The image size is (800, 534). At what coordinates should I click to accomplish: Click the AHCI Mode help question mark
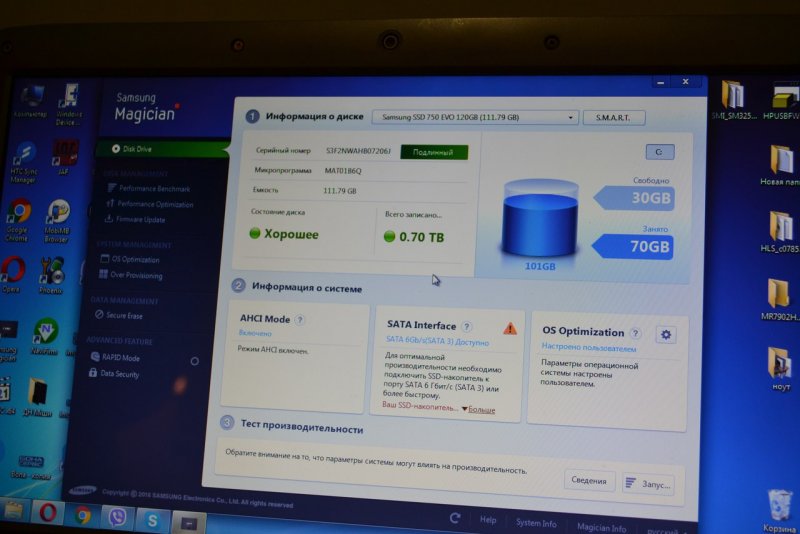coord(299,320)
